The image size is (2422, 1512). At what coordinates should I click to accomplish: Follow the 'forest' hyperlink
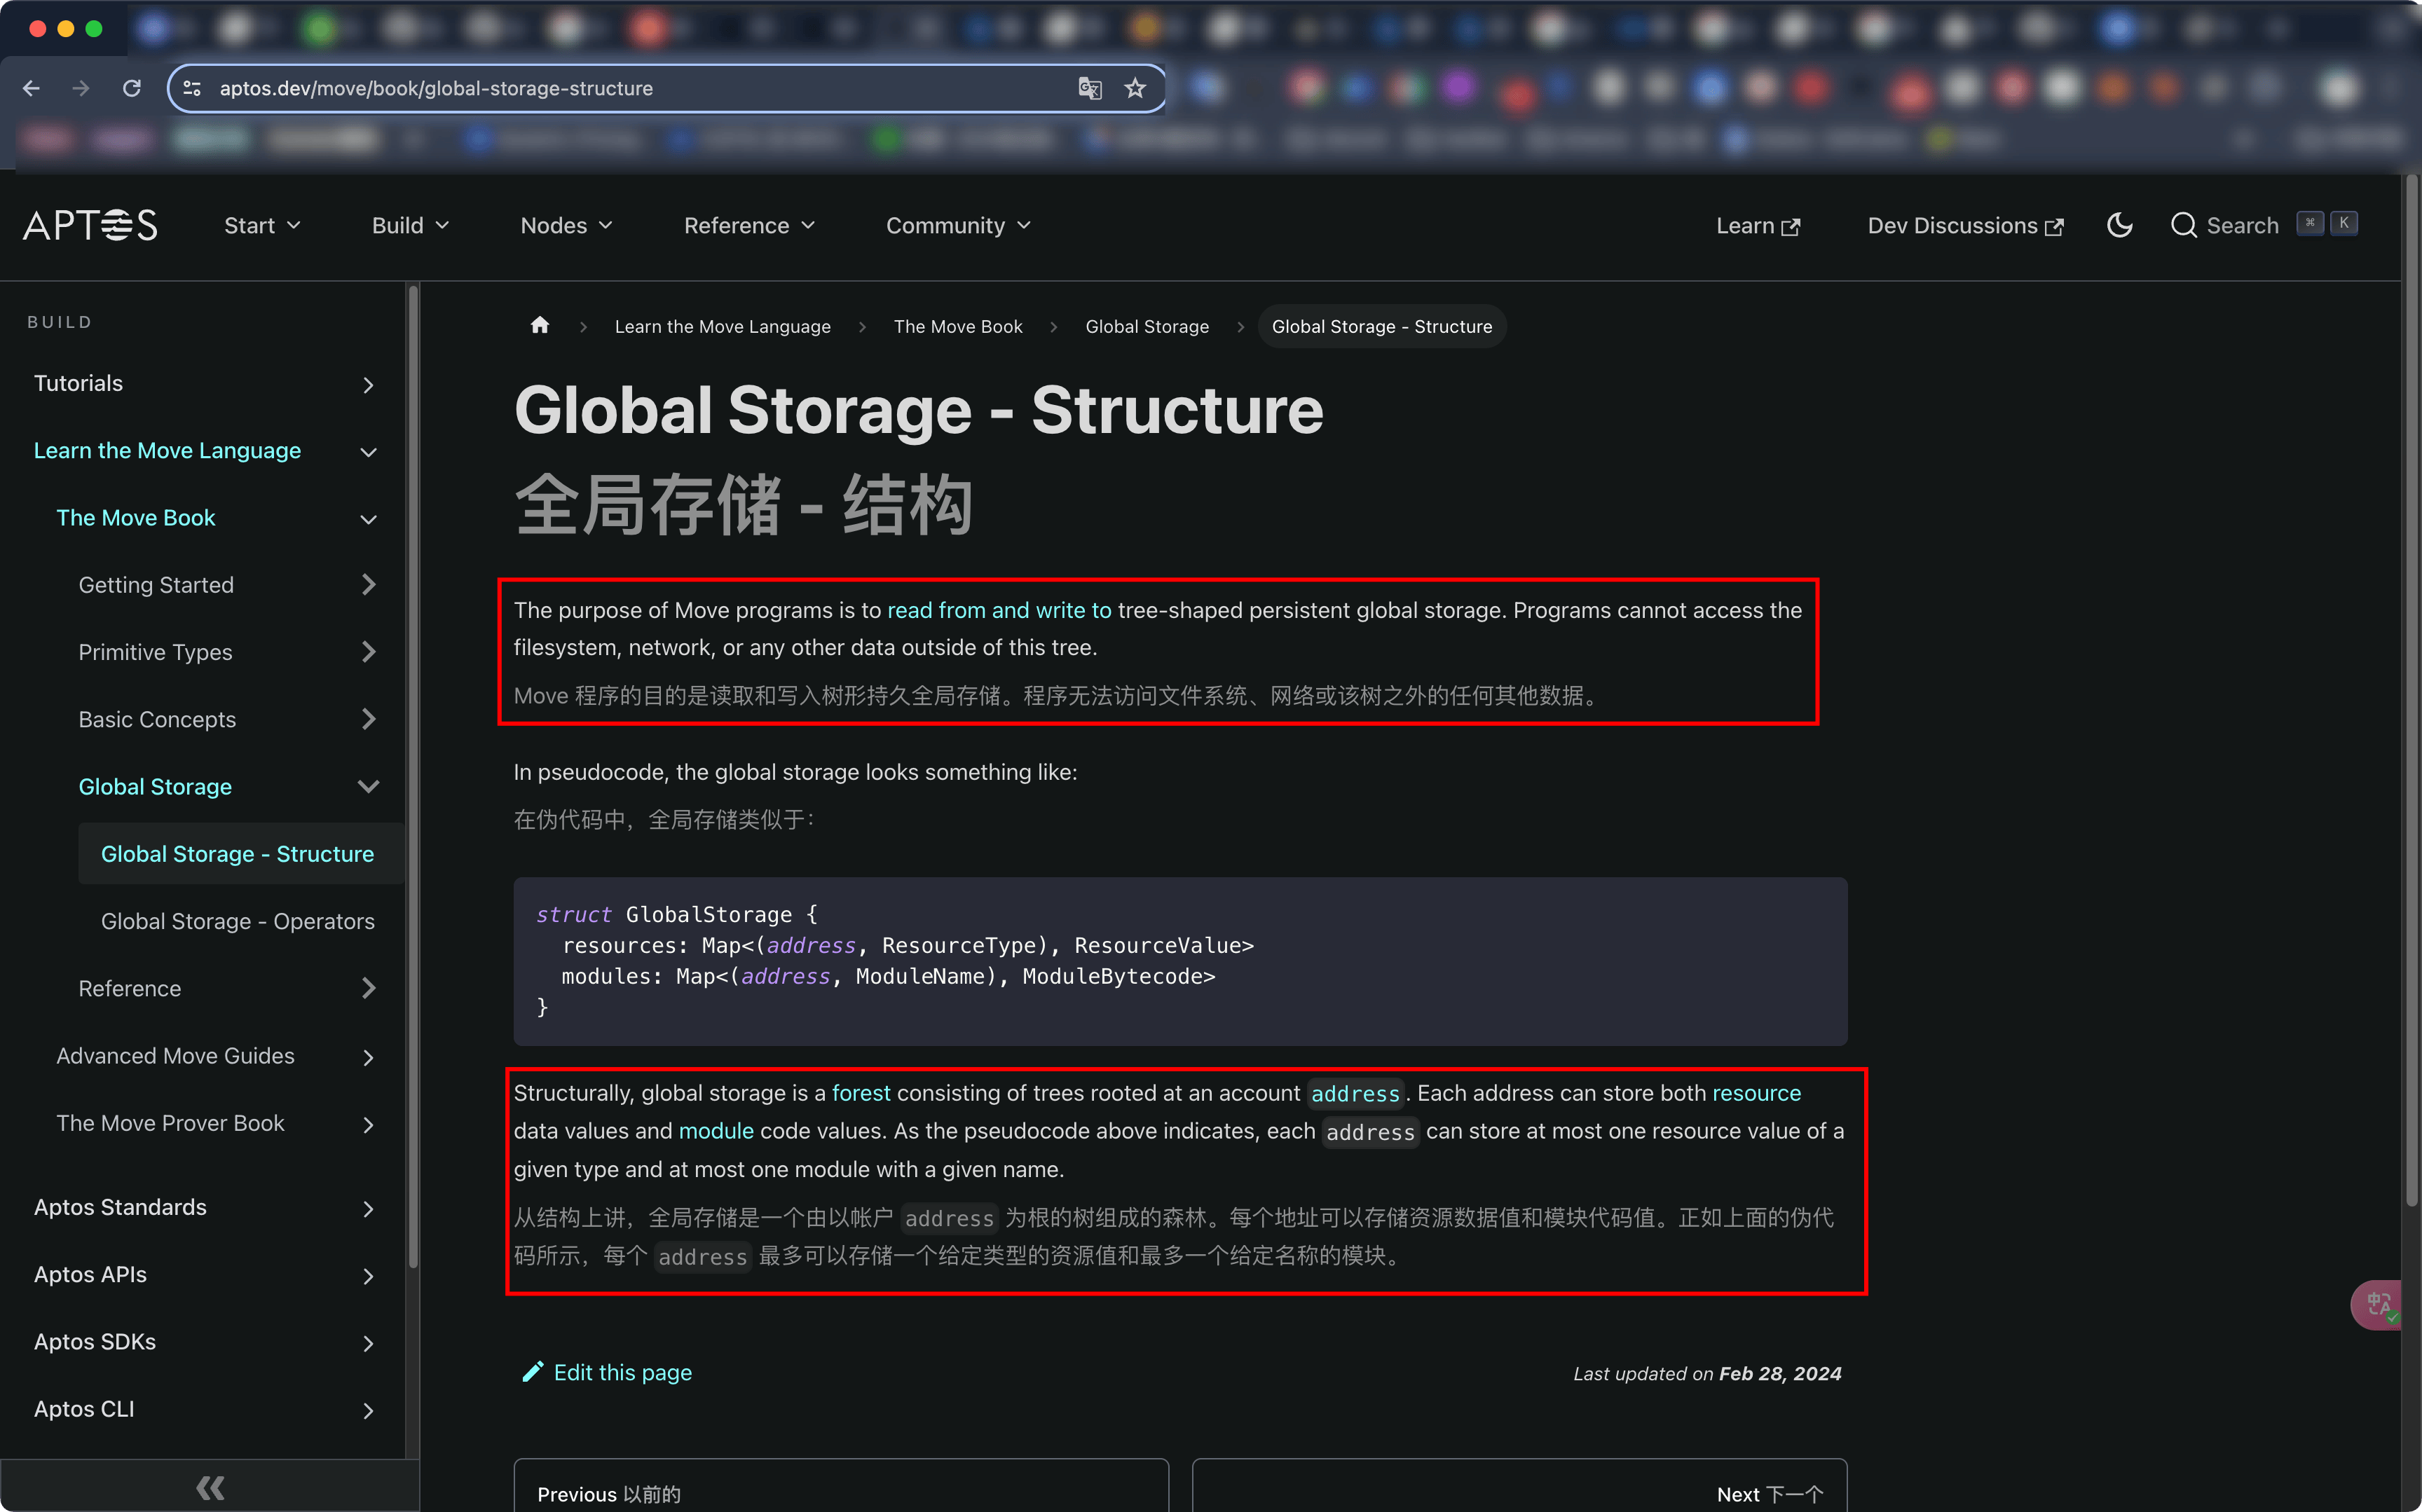click(861, 1093)
